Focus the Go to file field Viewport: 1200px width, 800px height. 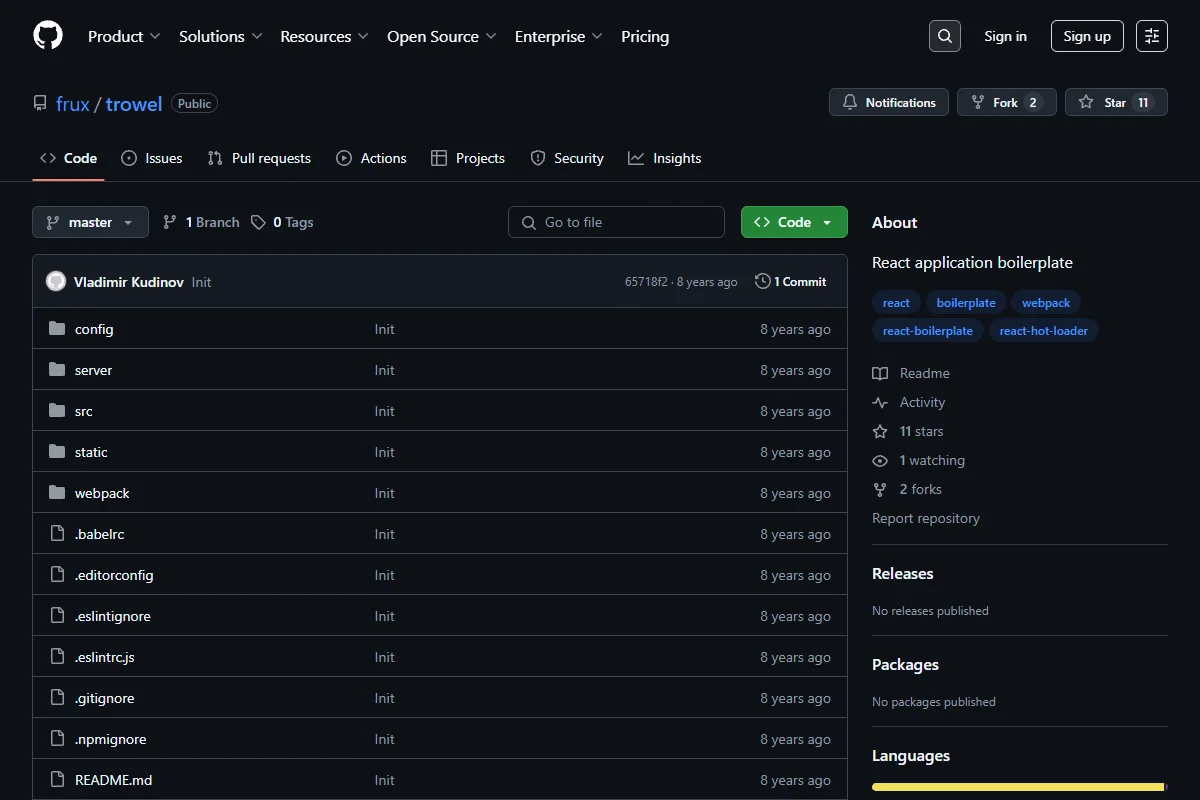[616, 222]
